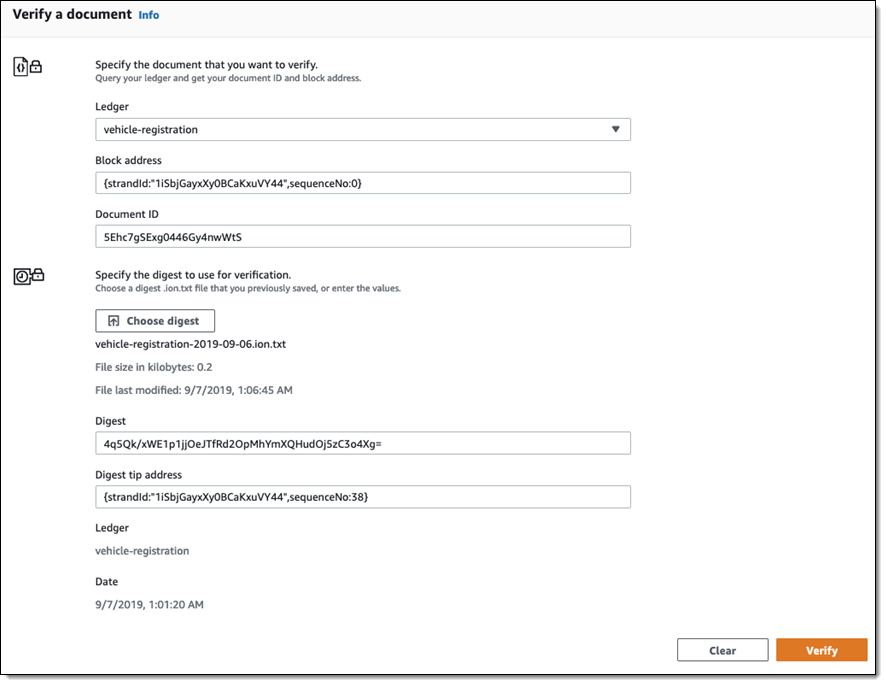The height and width of the screenshot is (685, 886).
Task: Click the read-only vehicle-registration ledger value at bottom
Action: pyautogui.click(x=142, y=551)
